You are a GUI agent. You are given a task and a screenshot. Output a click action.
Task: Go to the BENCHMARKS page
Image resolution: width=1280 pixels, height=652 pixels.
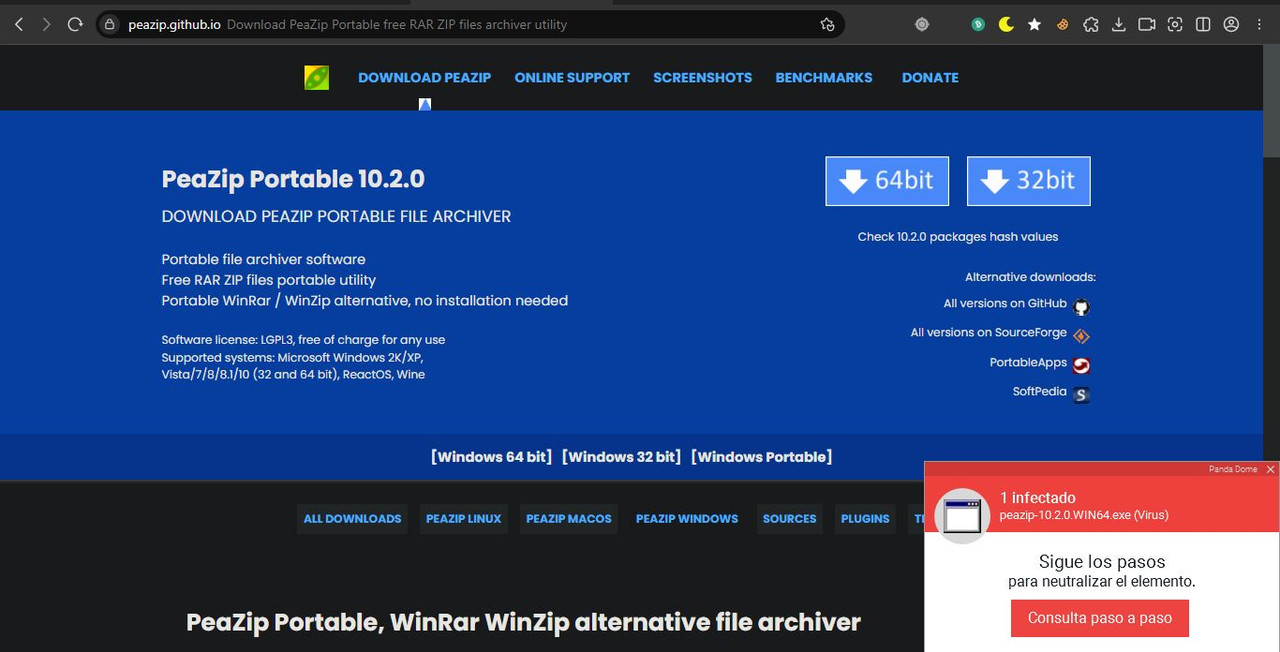pos(824,77)
